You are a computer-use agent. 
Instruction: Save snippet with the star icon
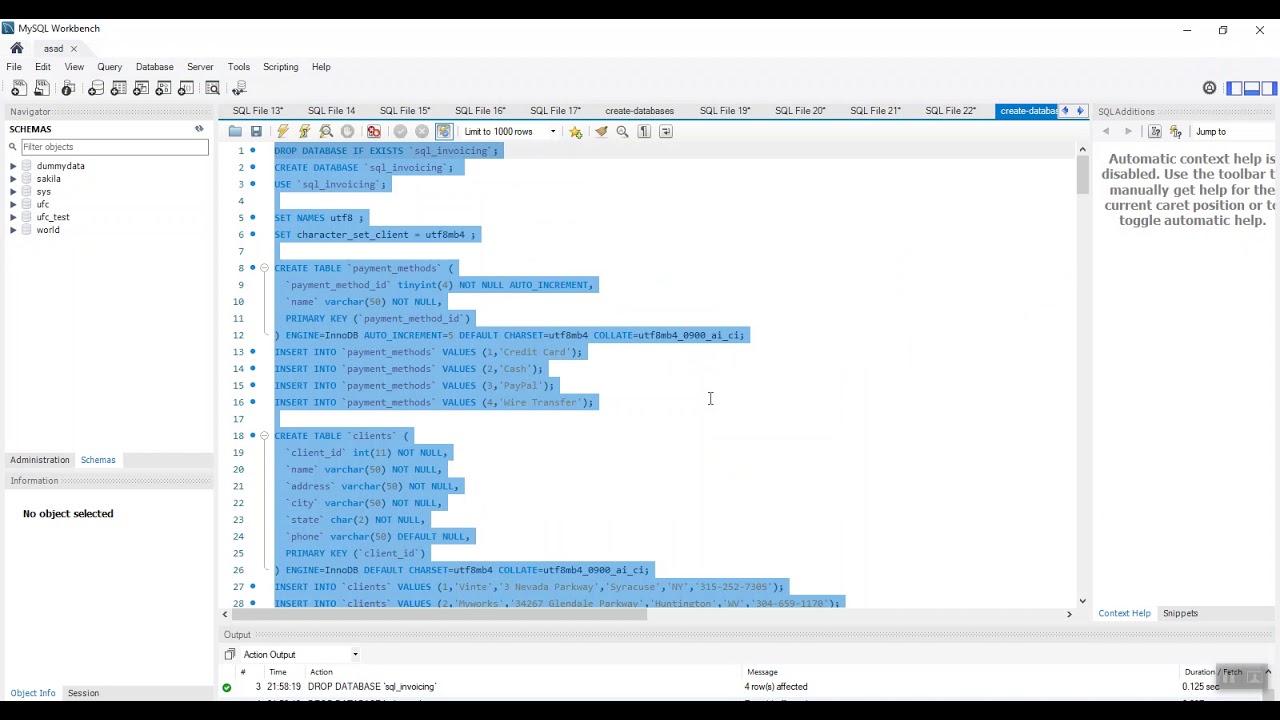pos(576,131)
